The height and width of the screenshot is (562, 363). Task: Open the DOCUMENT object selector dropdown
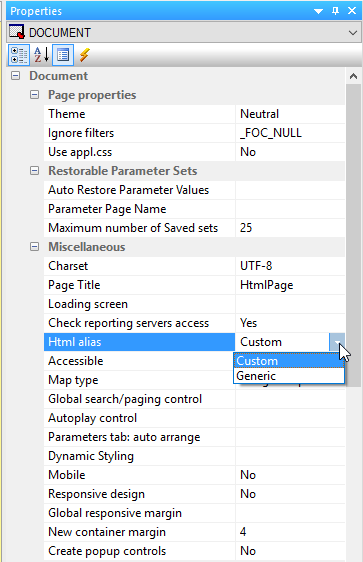353,33
